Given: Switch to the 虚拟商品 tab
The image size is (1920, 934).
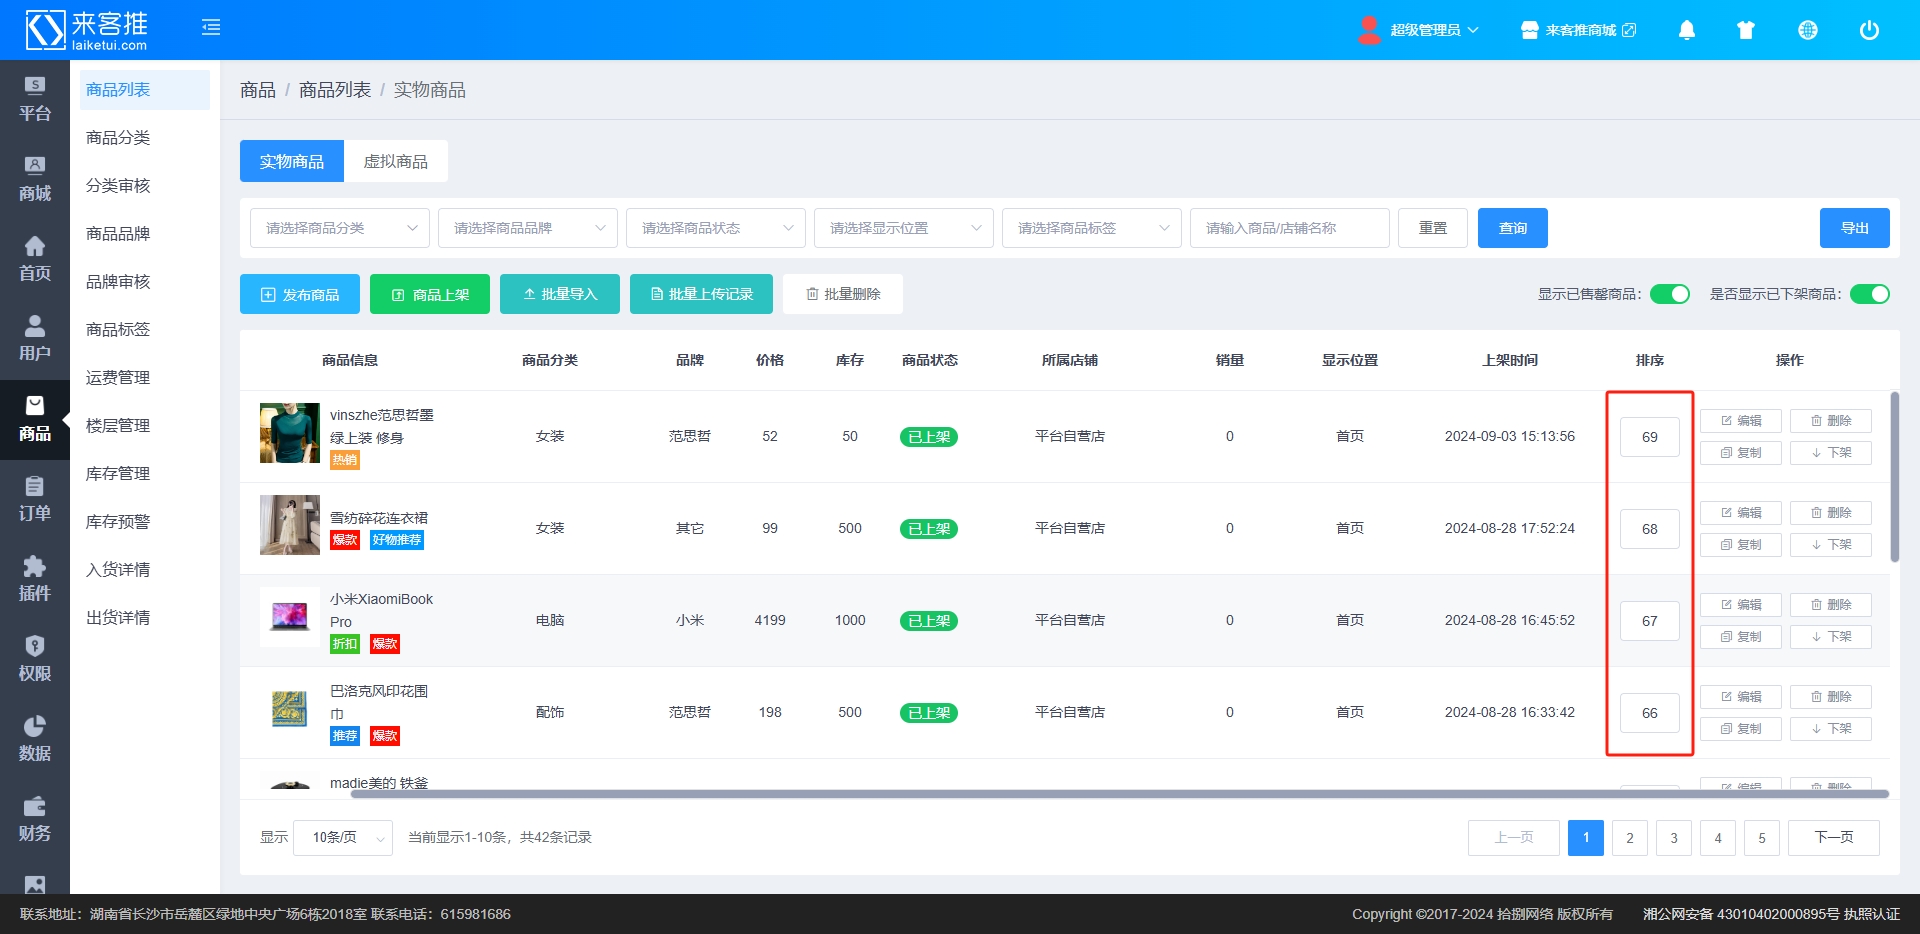Looking at the screenshot, I should pos(395,161).
